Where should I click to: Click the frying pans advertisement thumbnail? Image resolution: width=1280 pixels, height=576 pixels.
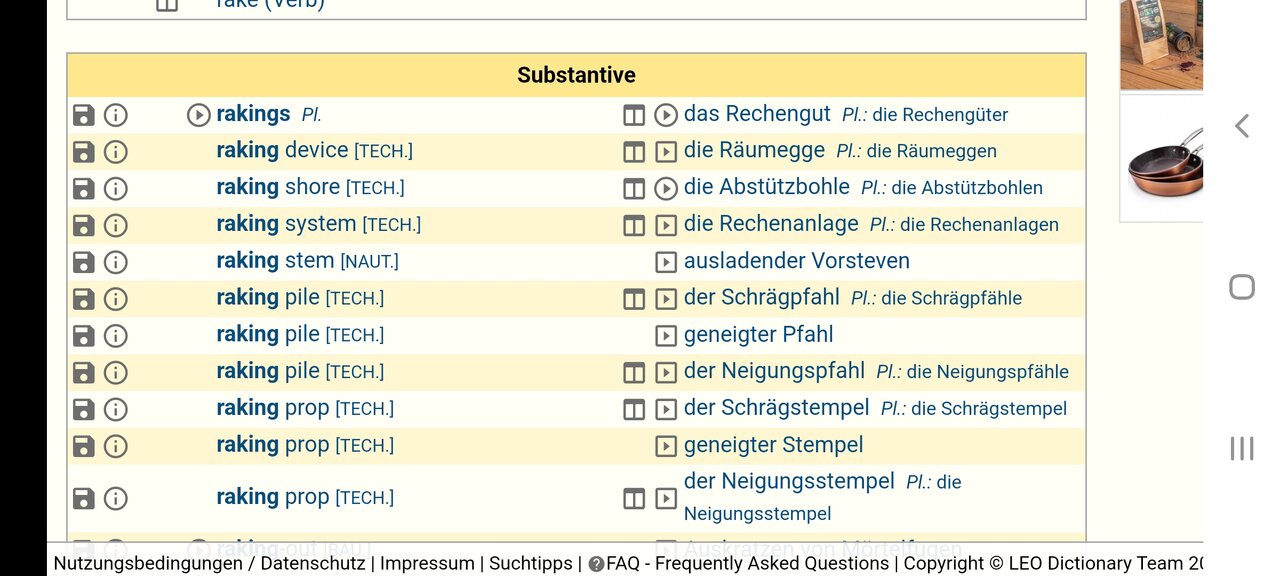pyautogui.click(x=1161, y=158)
